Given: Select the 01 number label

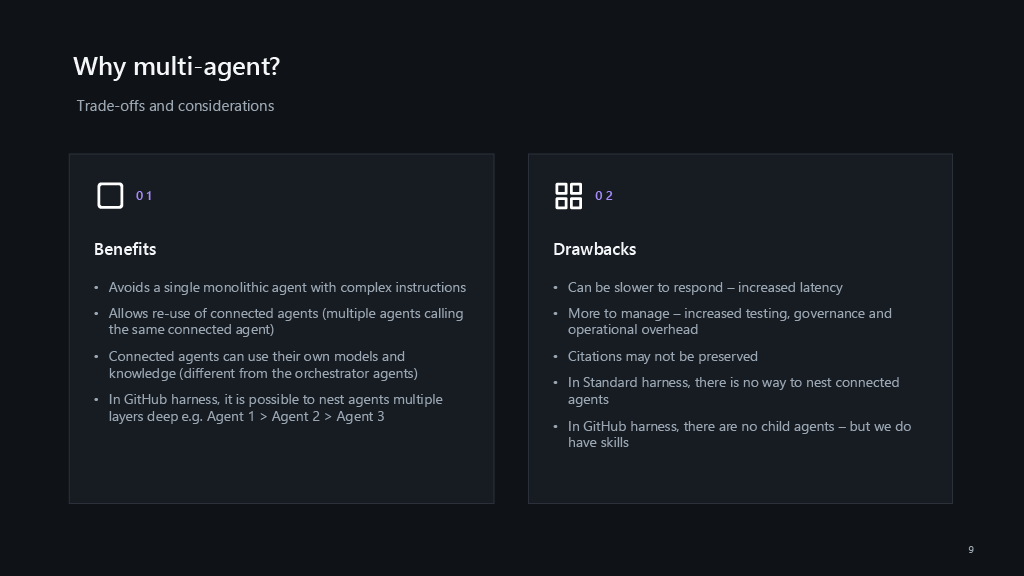Looking at the screenshot, I should (x=144, y=196).
